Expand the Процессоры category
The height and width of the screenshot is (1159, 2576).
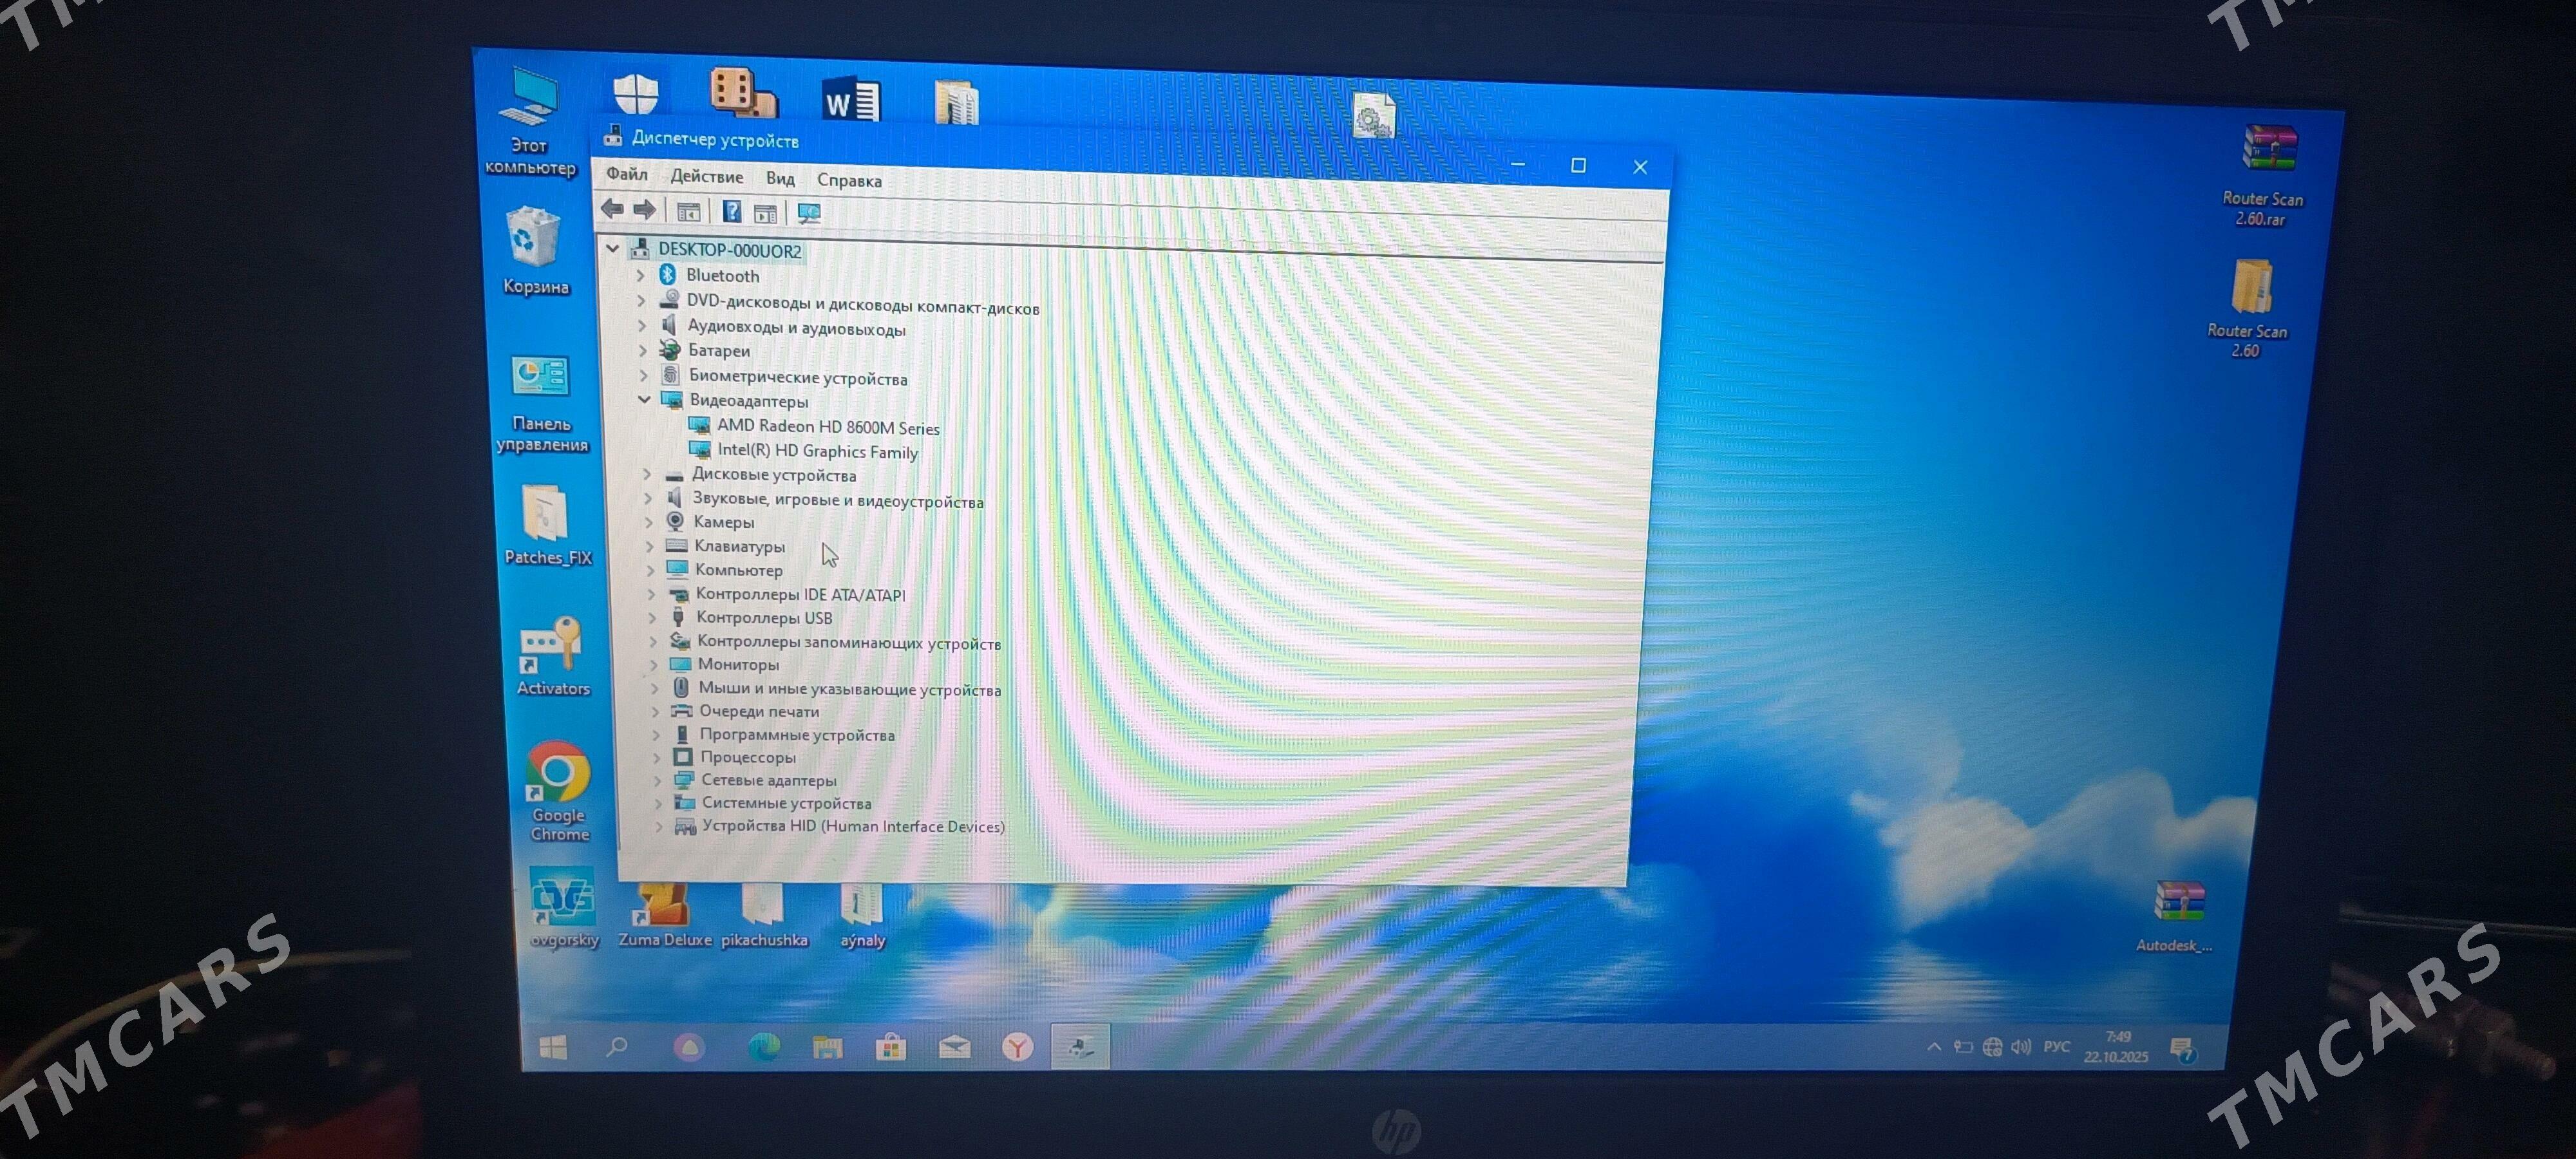click(x=657, y=757)
